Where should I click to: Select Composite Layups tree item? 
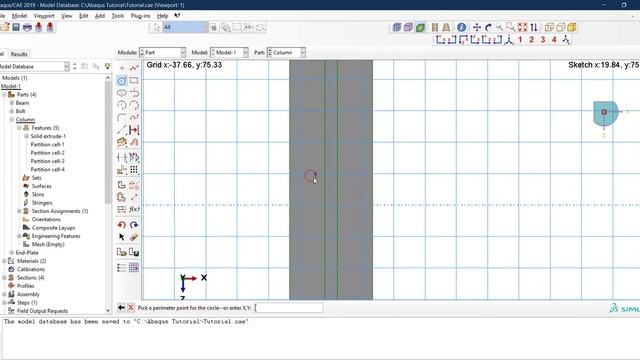53,228
